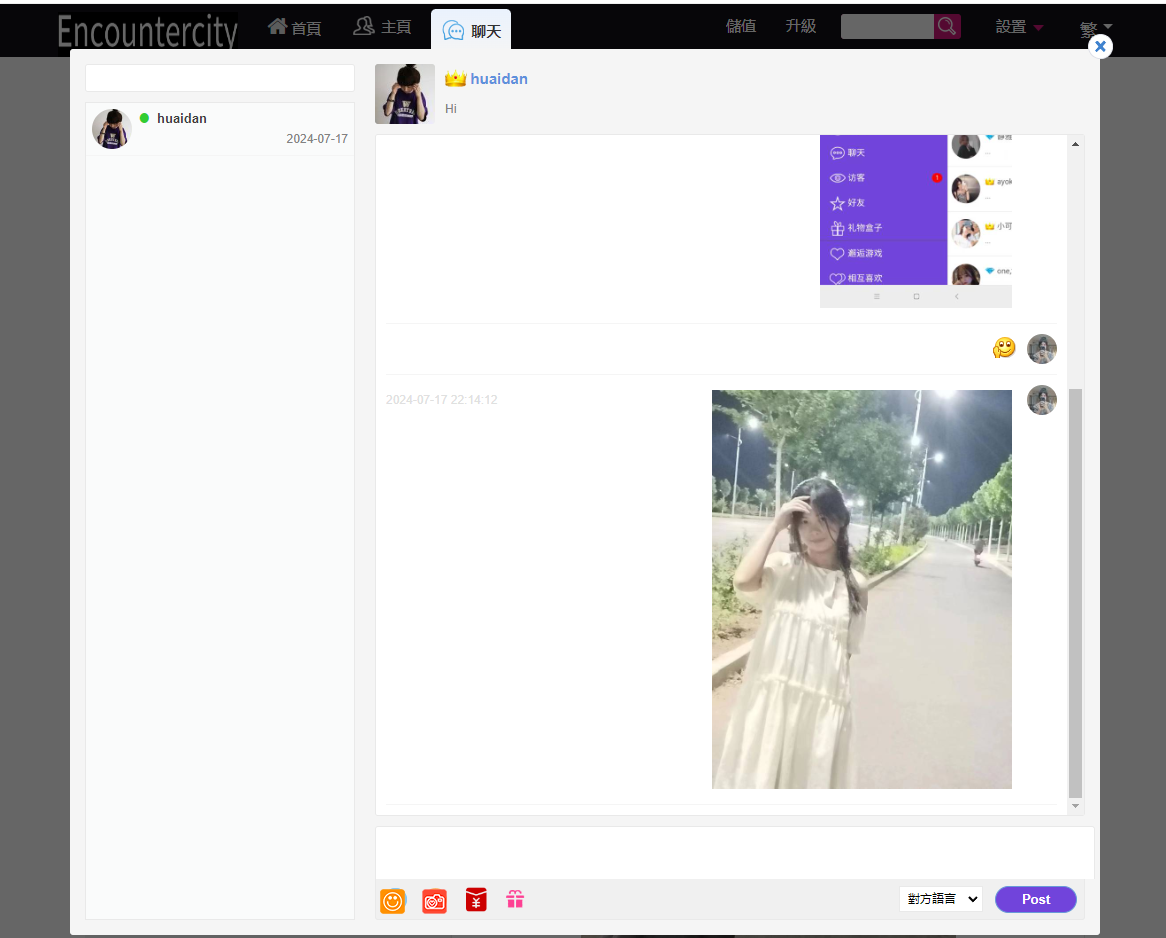Click the red camera photo upload icon
1166x938 pixels.
(434, 901)
